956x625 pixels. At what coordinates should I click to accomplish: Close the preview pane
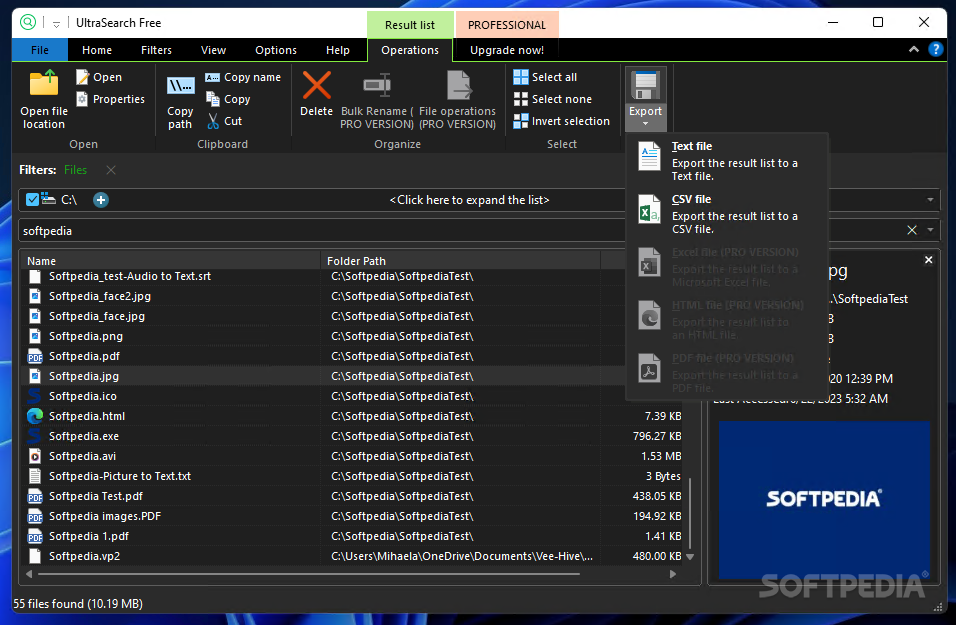928,260
